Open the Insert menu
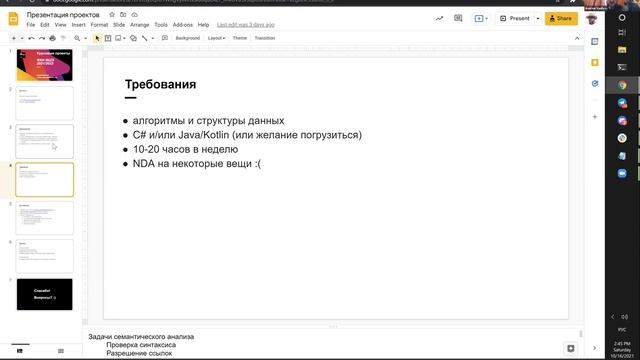This screenshot has width=640, height=360. coord(78,25)
